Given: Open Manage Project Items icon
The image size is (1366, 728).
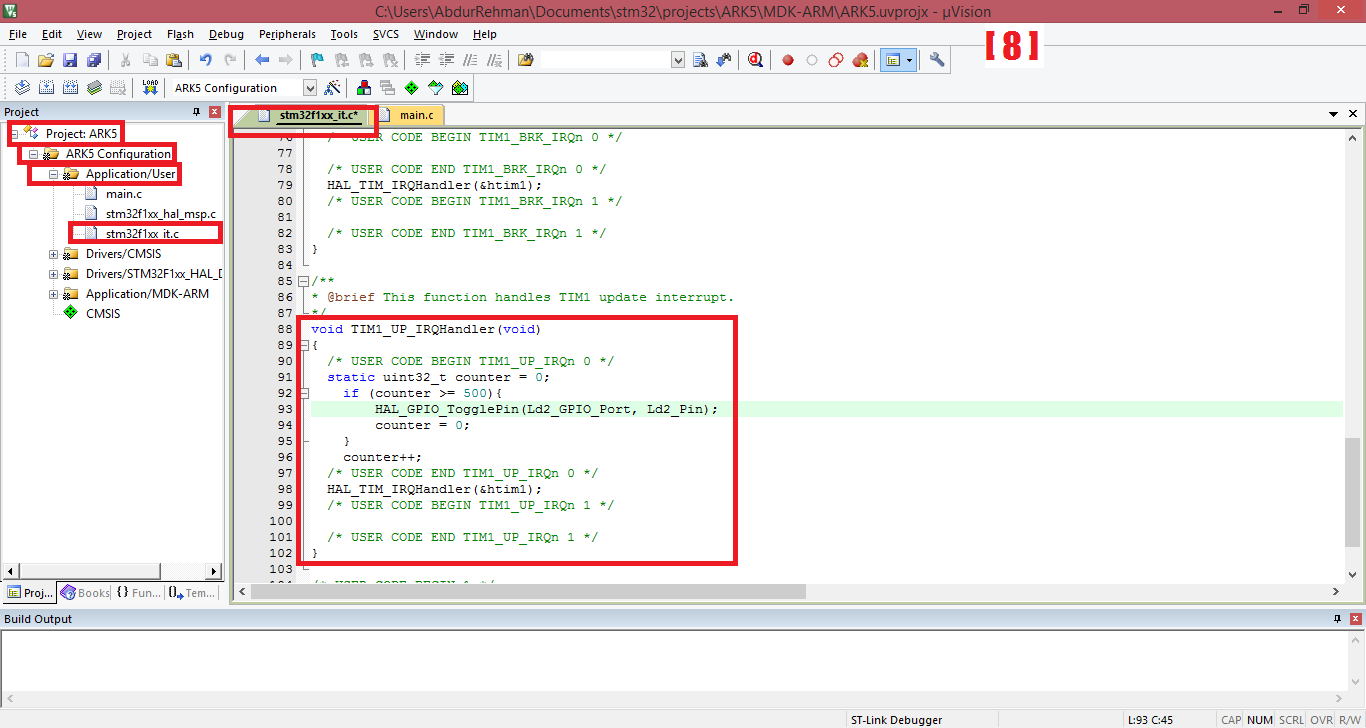Looking at the screenshot, I should pyautogui.click(x=364, y=87).
